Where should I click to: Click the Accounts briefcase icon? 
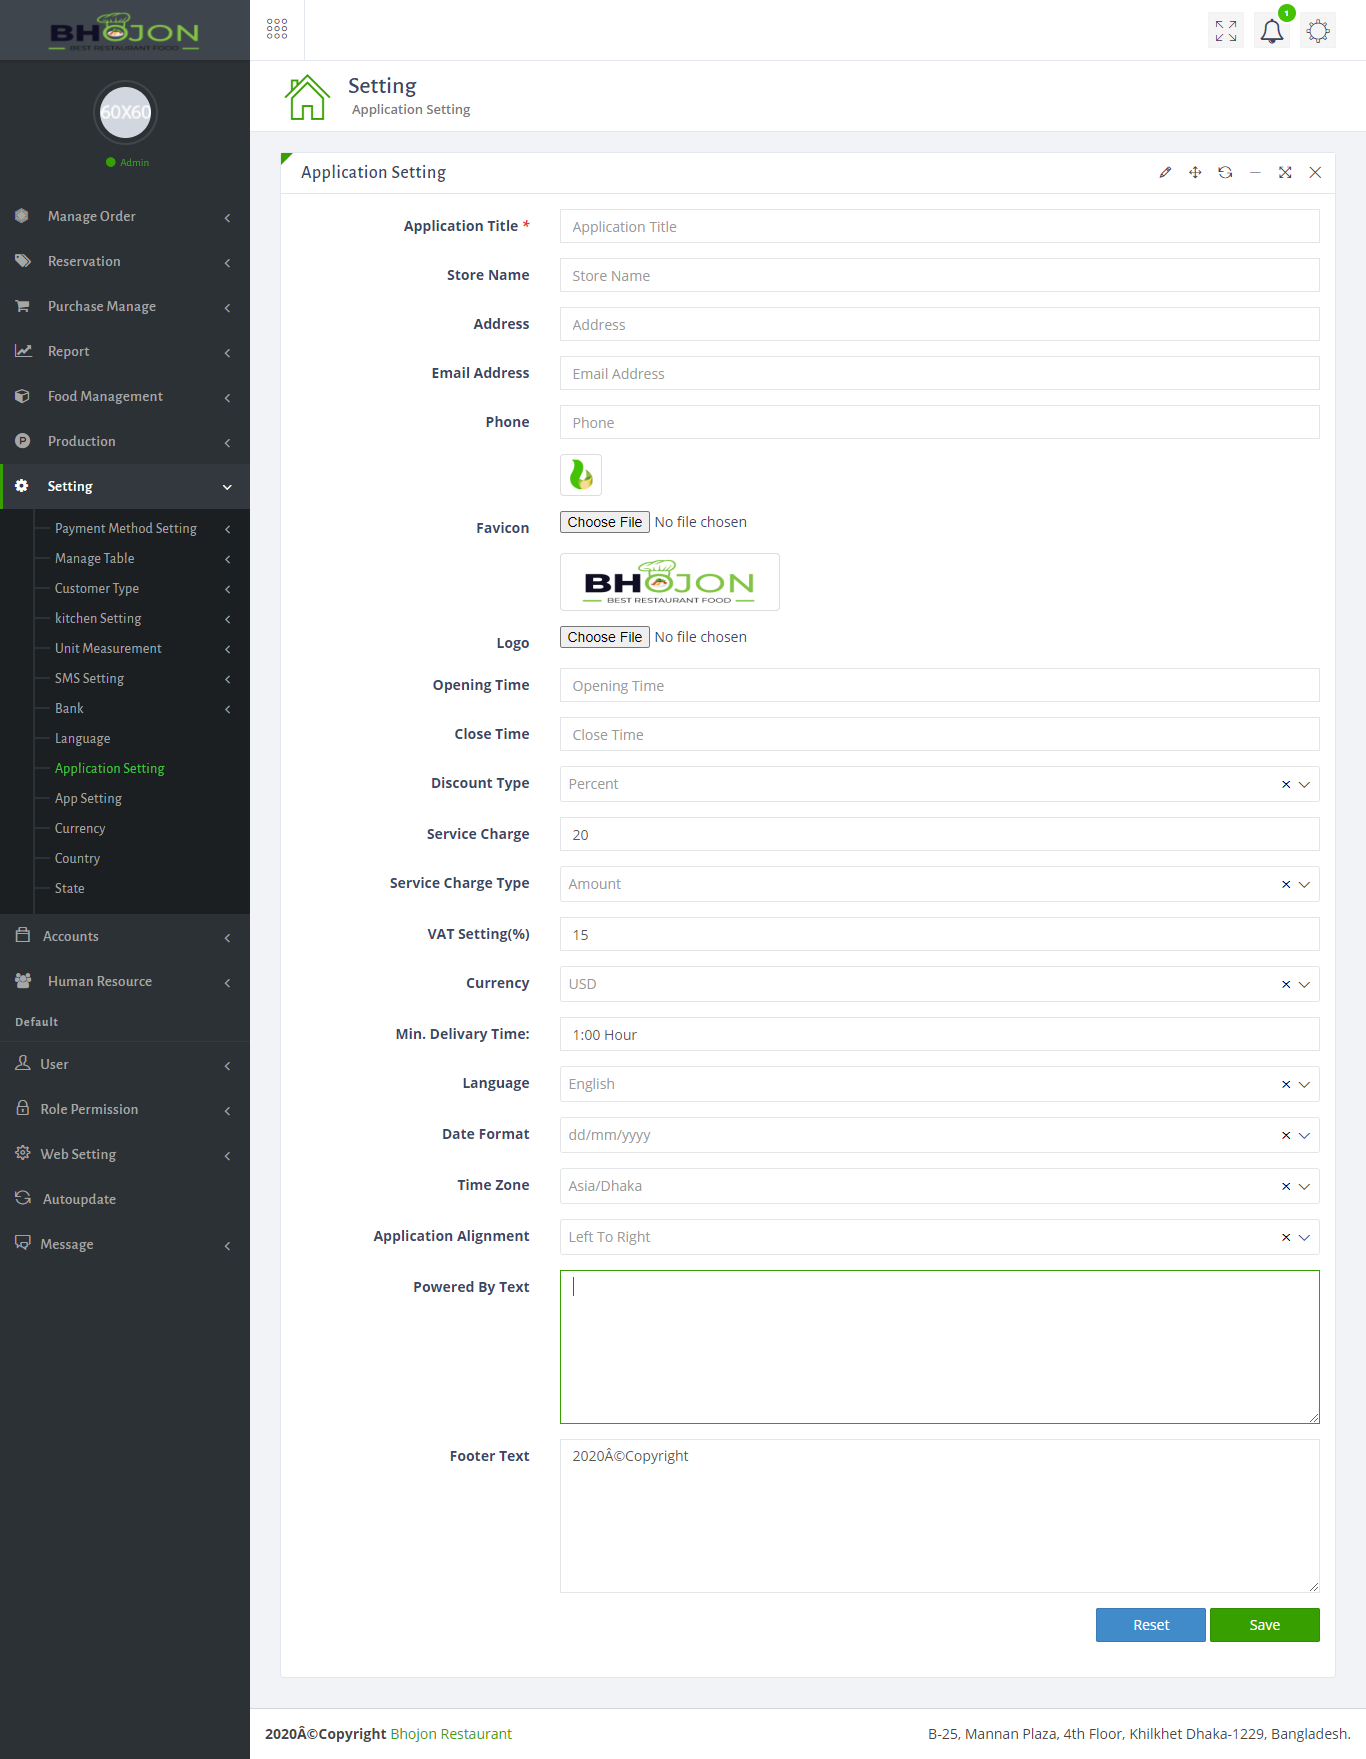click(23, 935)
